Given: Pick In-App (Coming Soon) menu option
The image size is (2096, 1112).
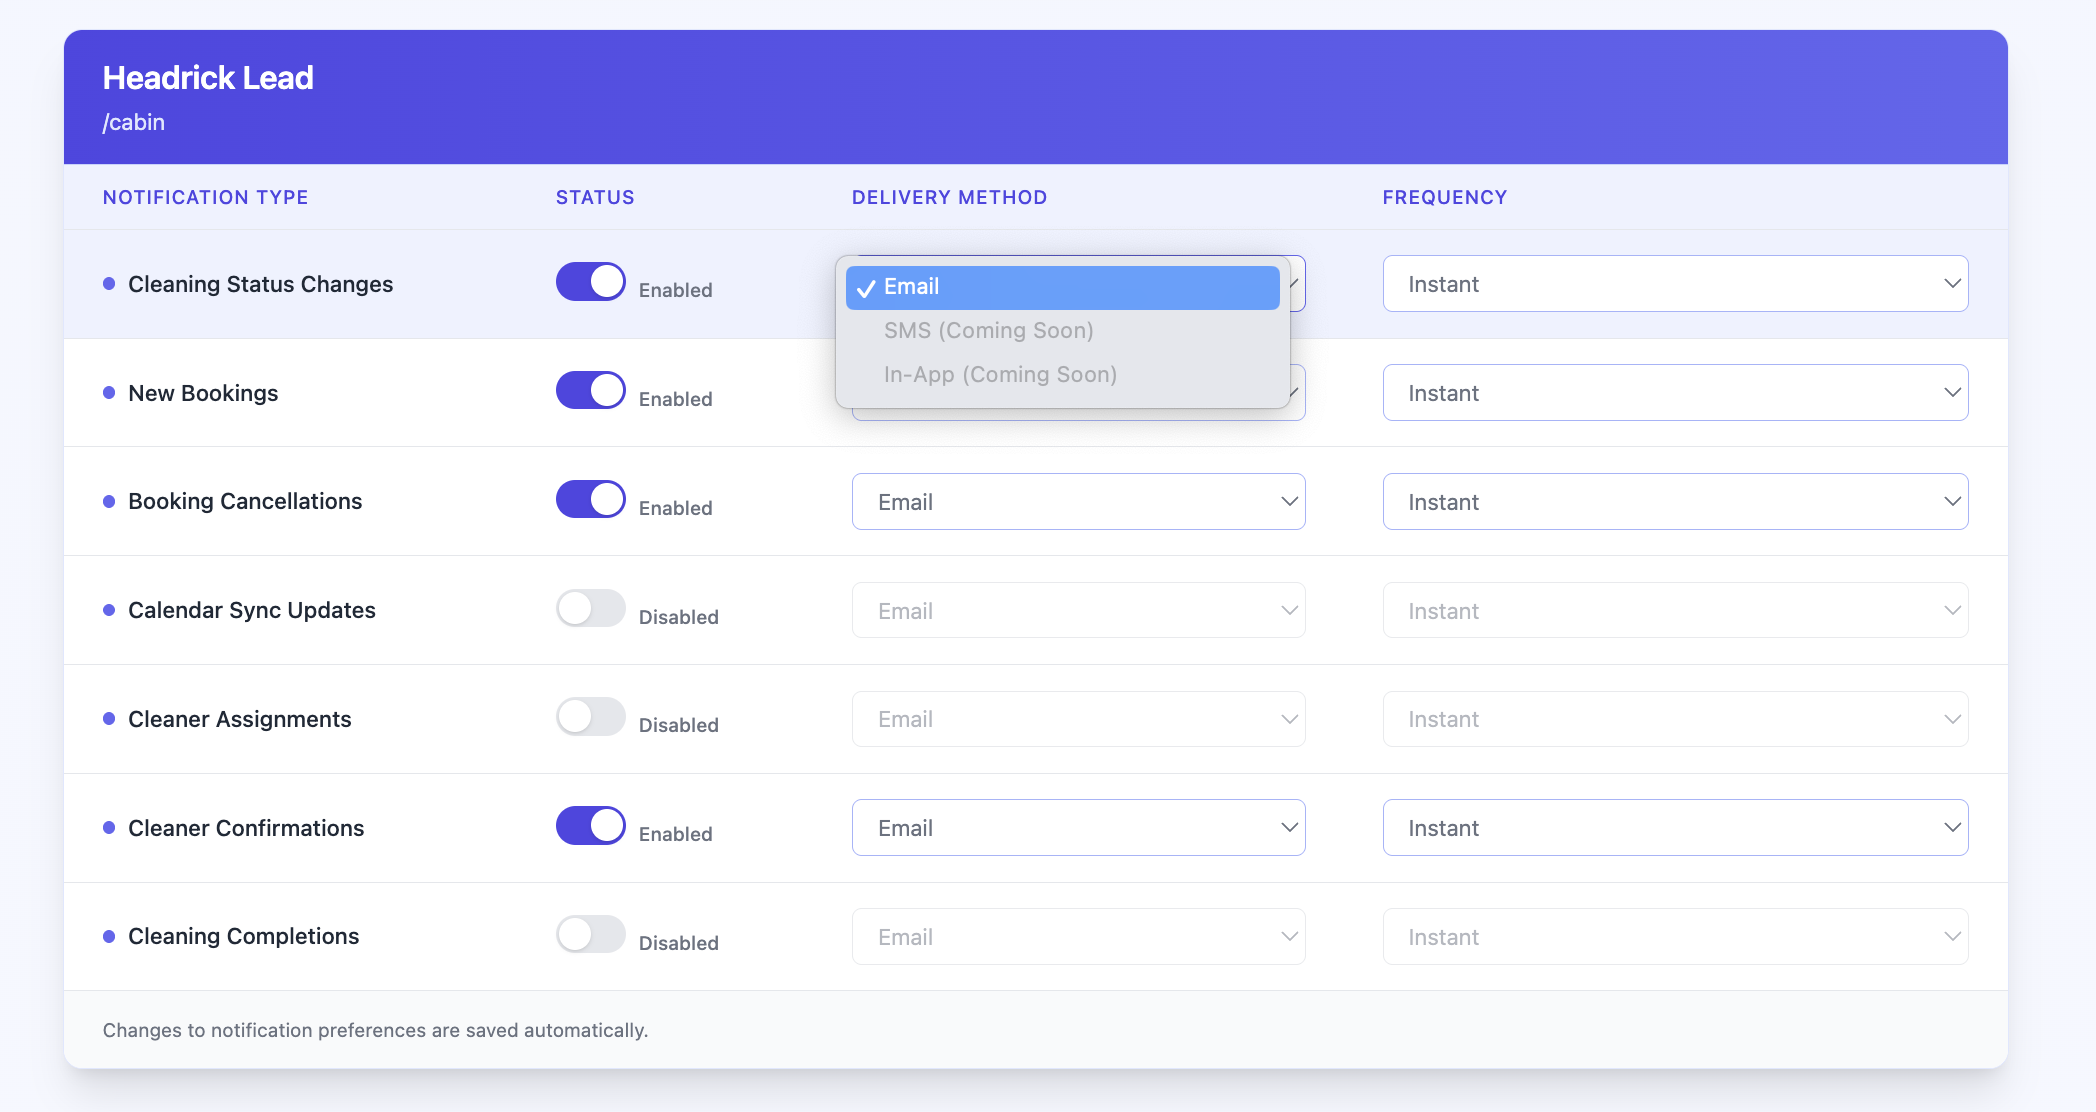Looking at the screenshot, I should pyautogui.click(x=1000, y=375).
